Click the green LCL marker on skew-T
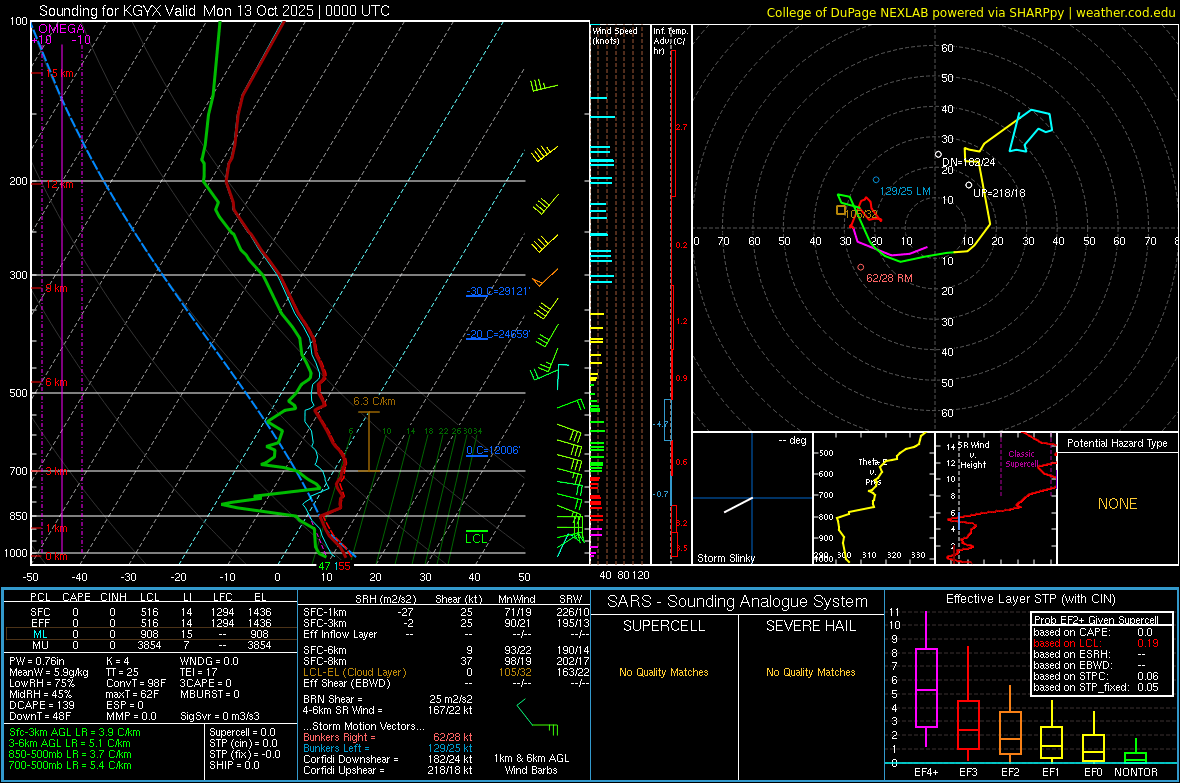The width and height of the screenshot is (1180, 783). point(476,538)
